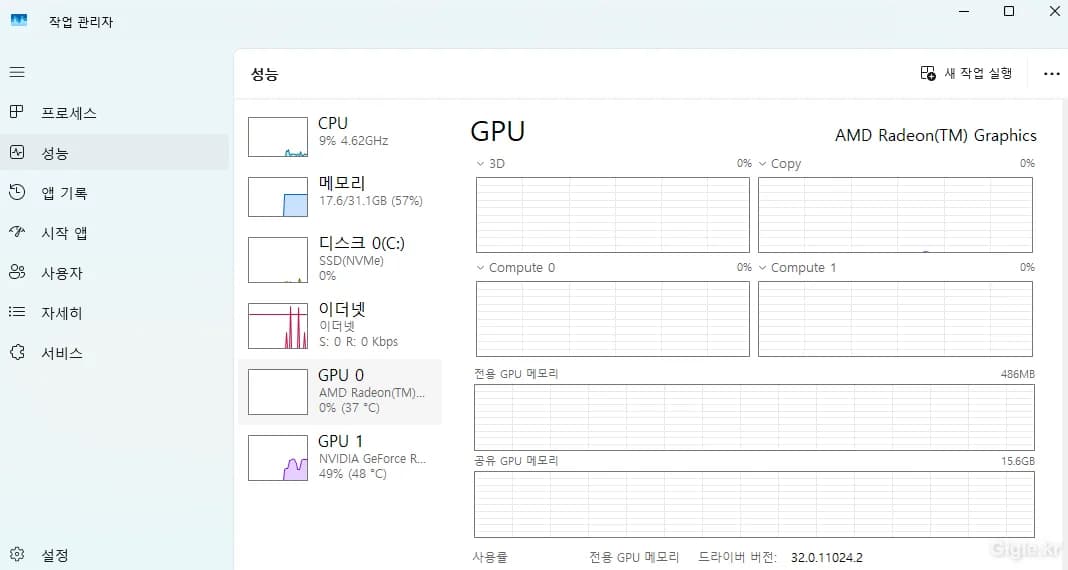Viewport: 1068px width, 570px height.
Task: Click the 49% (48 °C) GPU 1 text
Action: [x=353, y=474]
